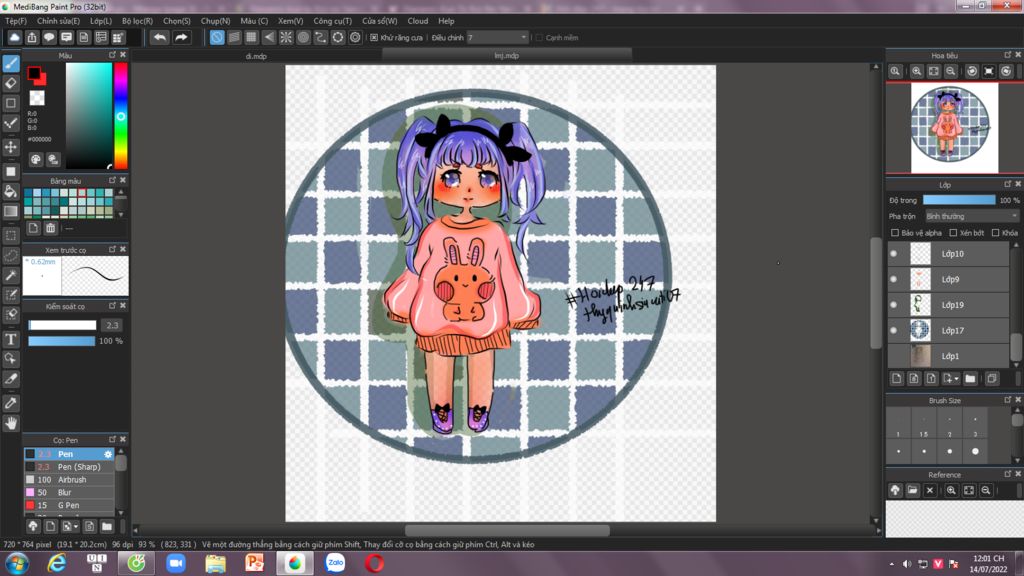Select the rectangular Select tool

[11, 236]
